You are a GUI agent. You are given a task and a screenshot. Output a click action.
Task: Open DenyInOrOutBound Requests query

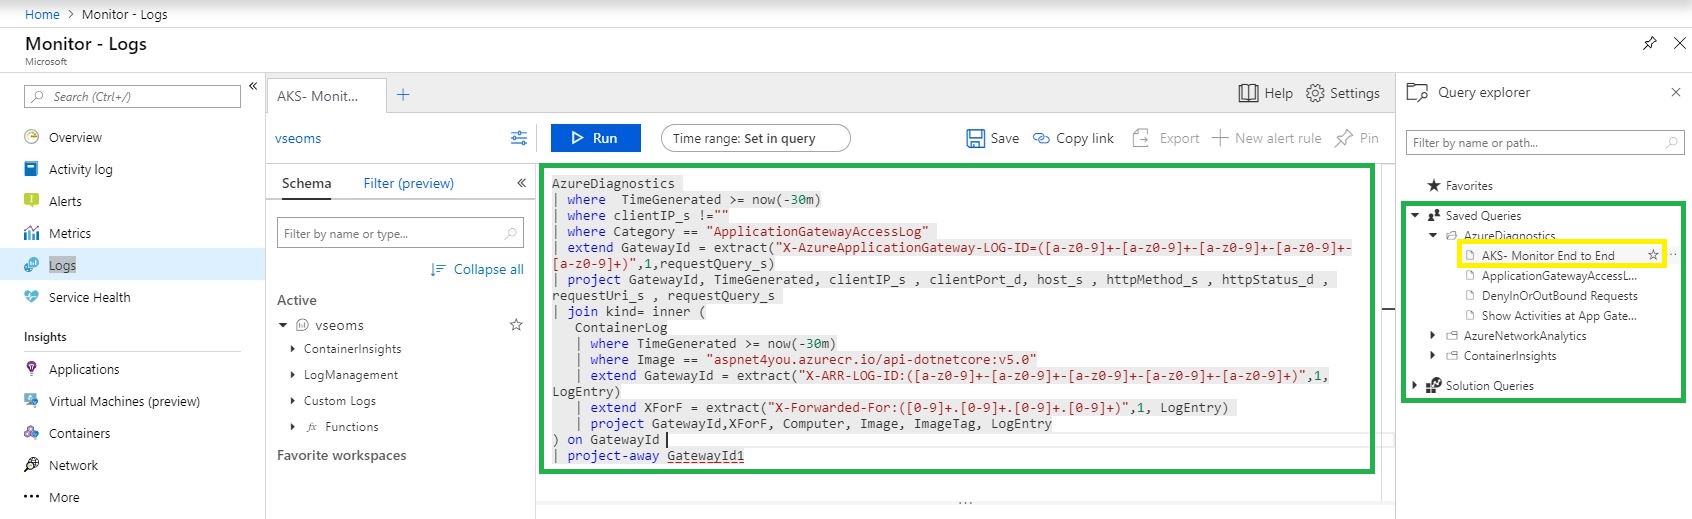click(x=1559, y=296)
